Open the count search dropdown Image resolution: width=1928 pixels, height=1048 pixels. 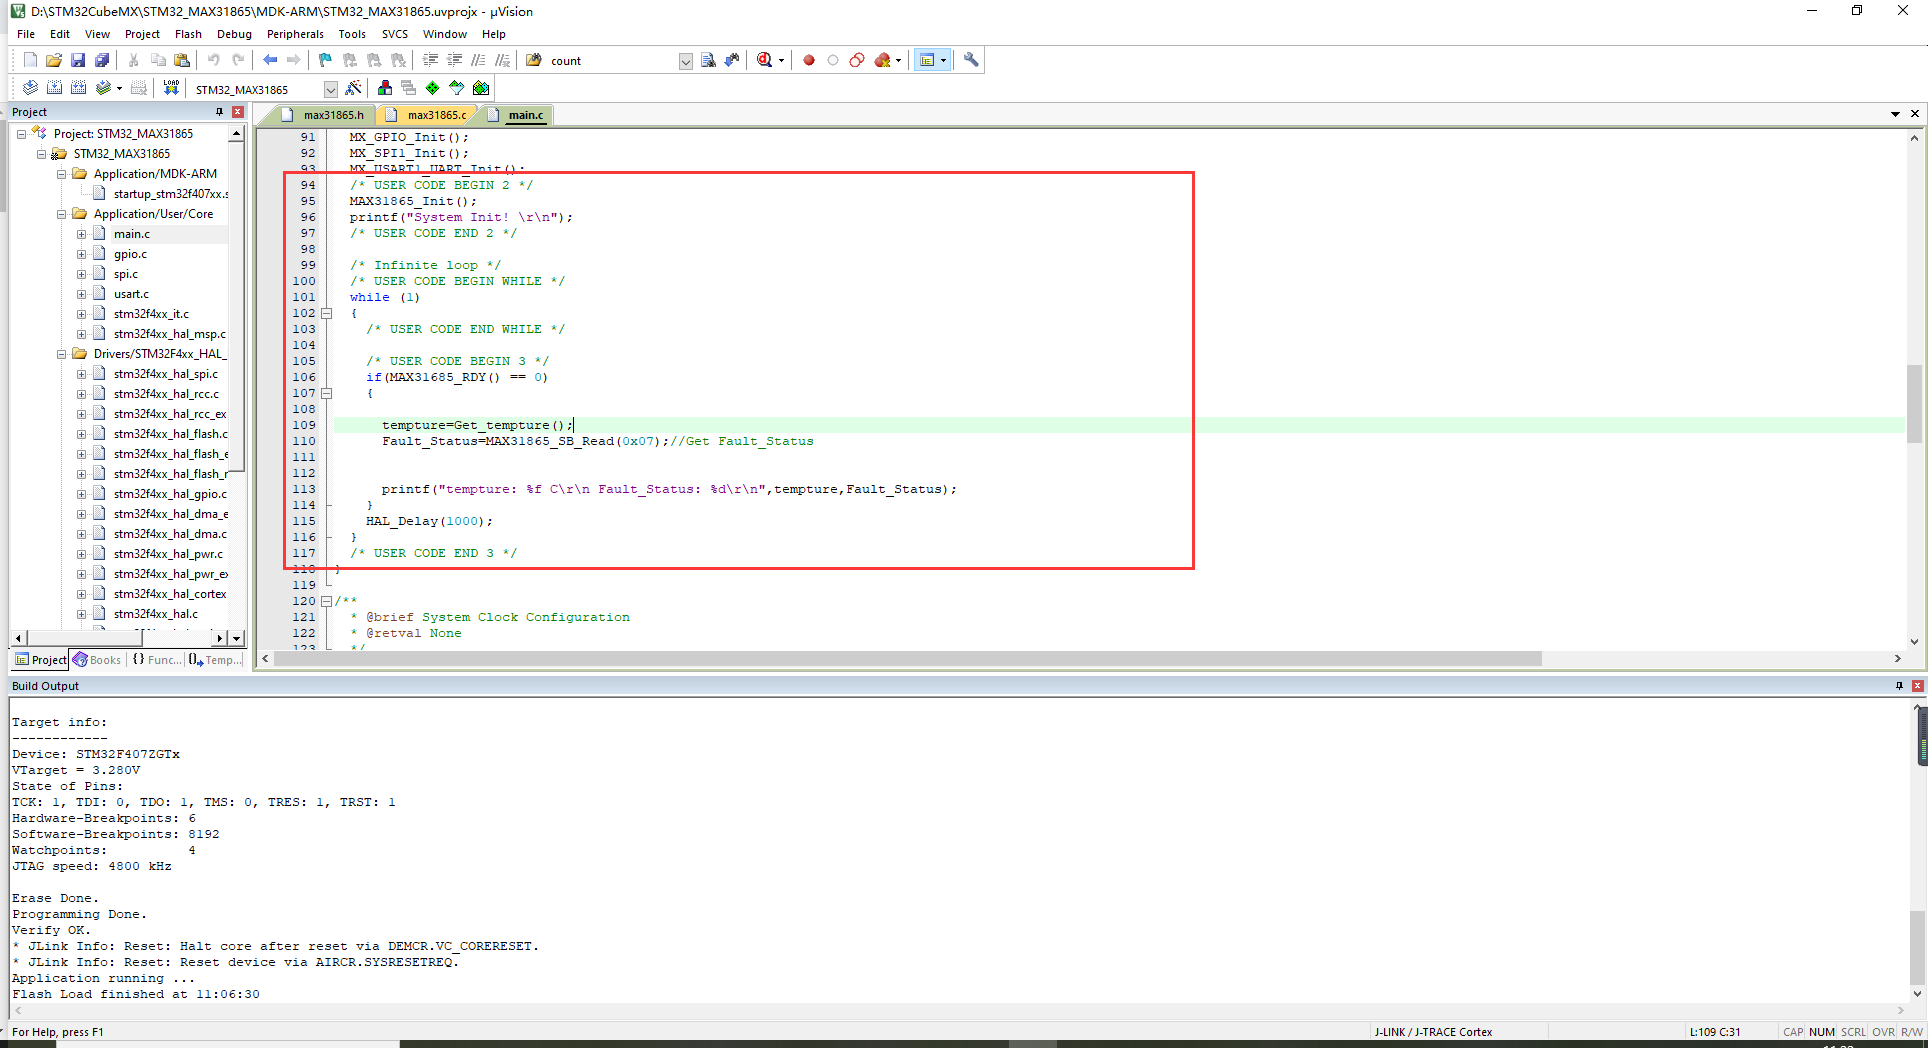click(x=685, y=61)
